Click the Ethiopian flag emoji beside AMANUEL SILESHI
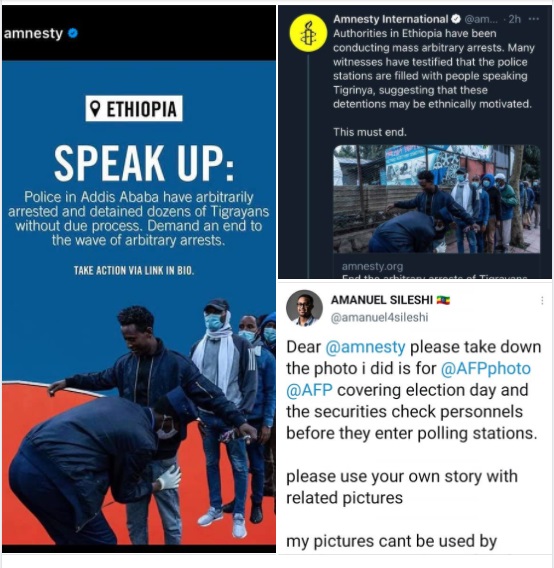Viewport: 554px width, 568px height. tap(443, 300)
